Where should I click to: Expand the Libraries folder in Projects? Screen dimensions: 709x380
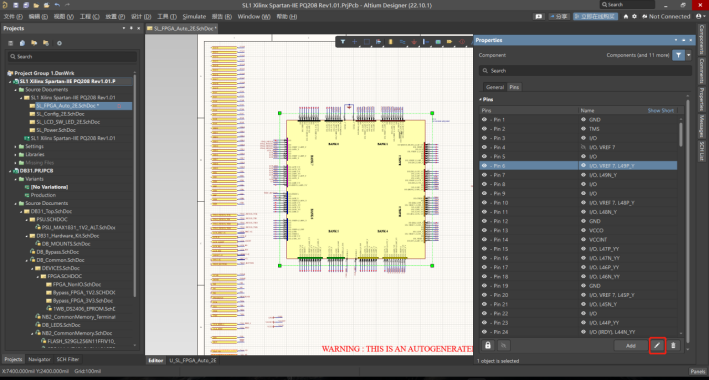(15, 155)
